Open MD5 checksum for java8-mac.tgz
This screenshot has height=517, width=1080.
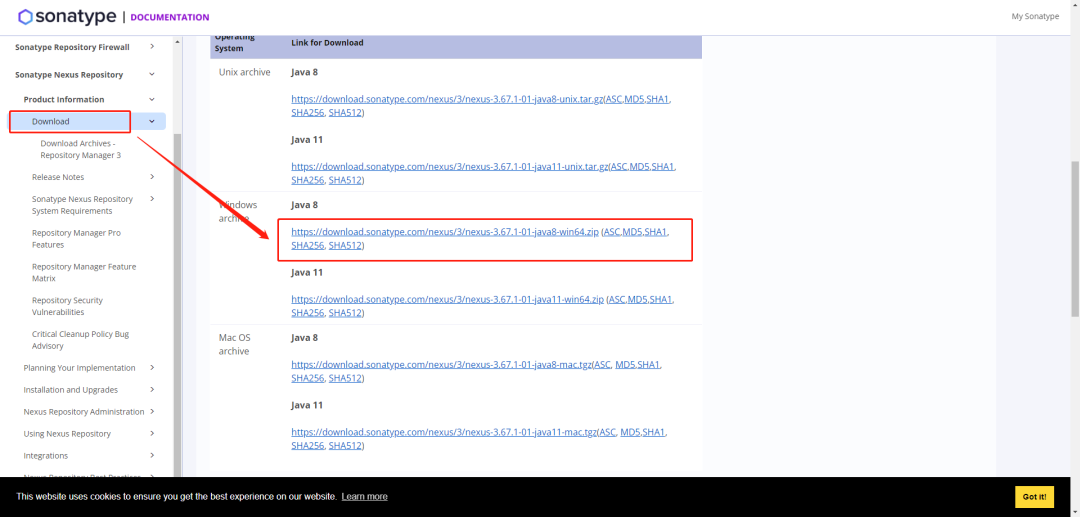[626, 364]
